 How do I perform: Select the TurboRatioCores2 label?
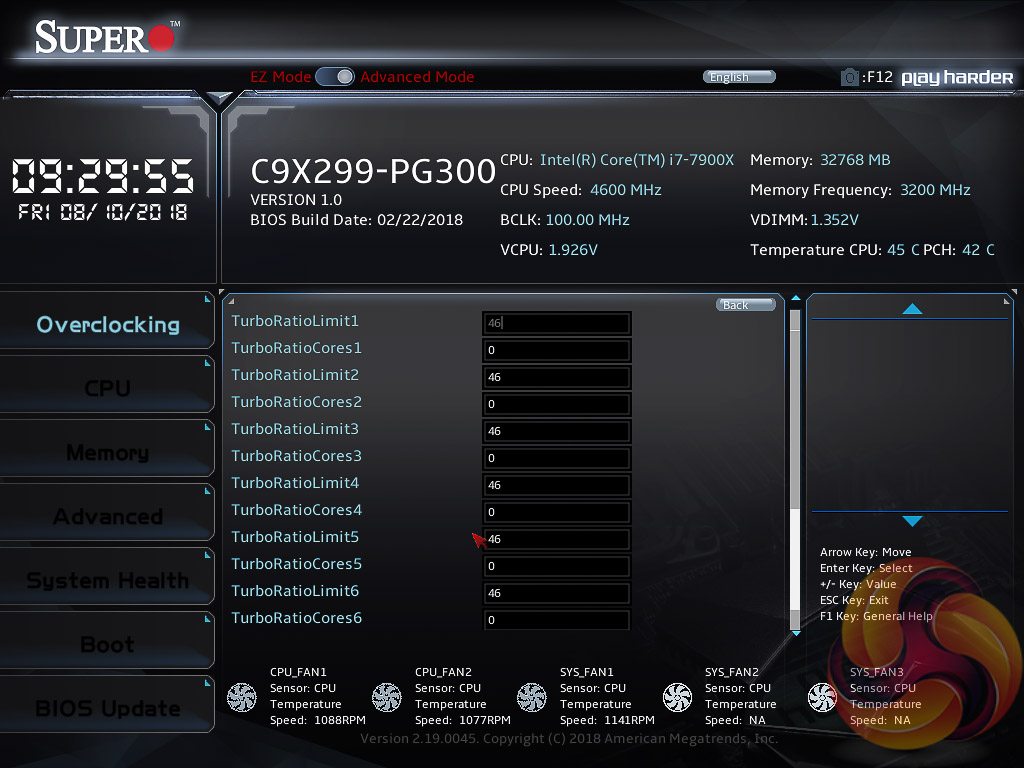(296, 402)
